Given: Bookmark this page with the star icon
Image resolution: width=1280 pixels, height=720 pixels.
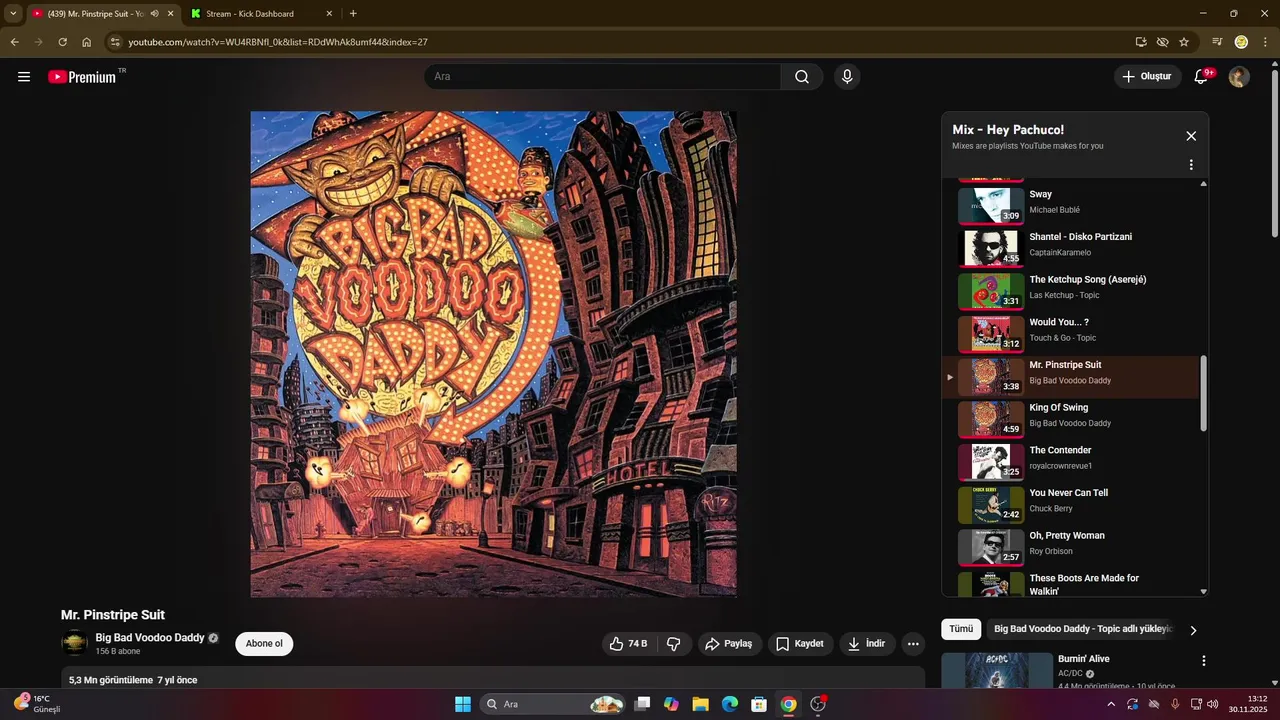Looking at the screenshot, I should pos(1184,42).
